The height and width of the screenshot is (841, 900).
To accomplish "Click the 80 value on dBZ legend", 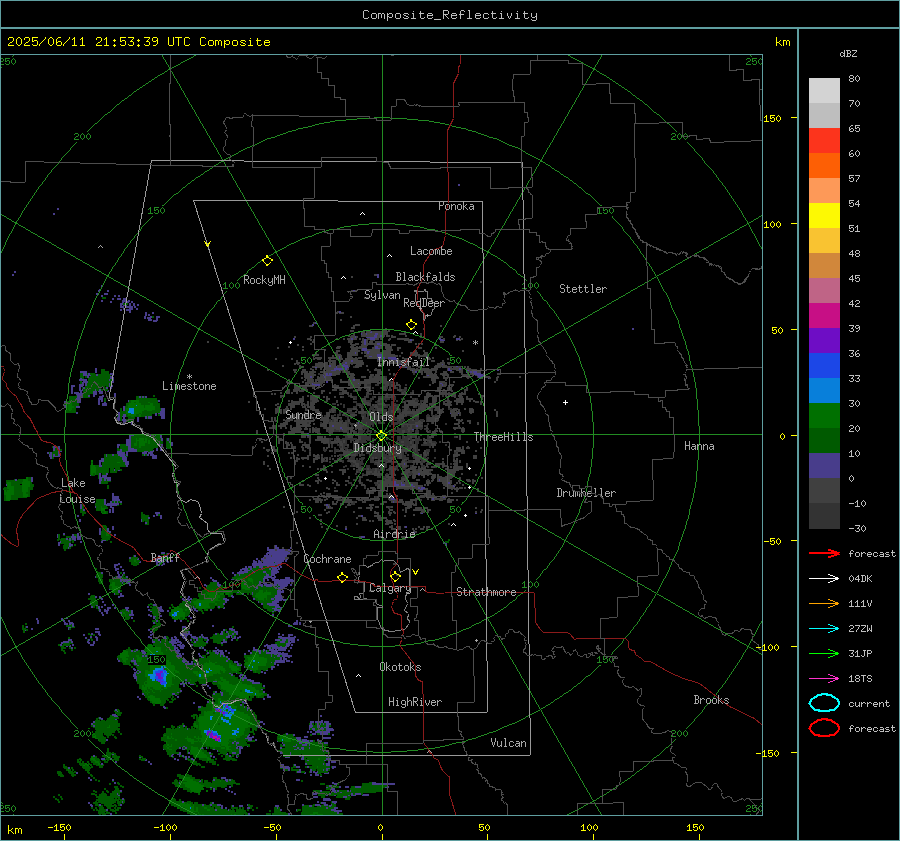I will click(x=854, y=79).
